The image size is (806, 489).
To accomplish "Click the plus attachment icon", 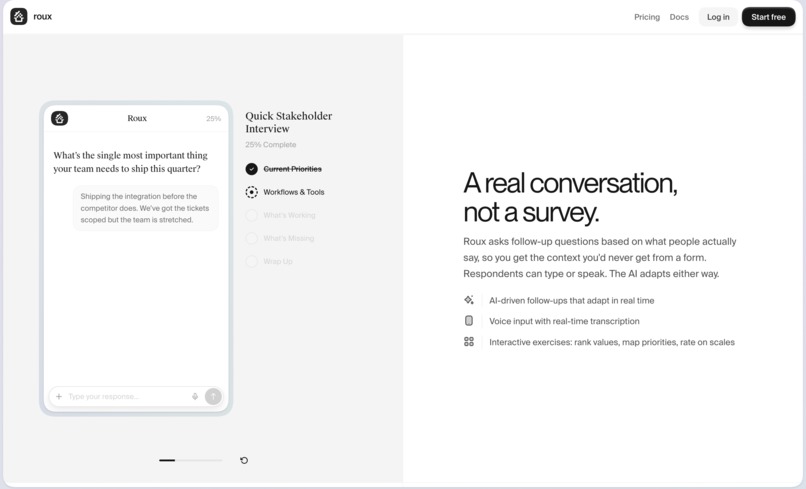I will pyautogui.click(x=59, y=396).
